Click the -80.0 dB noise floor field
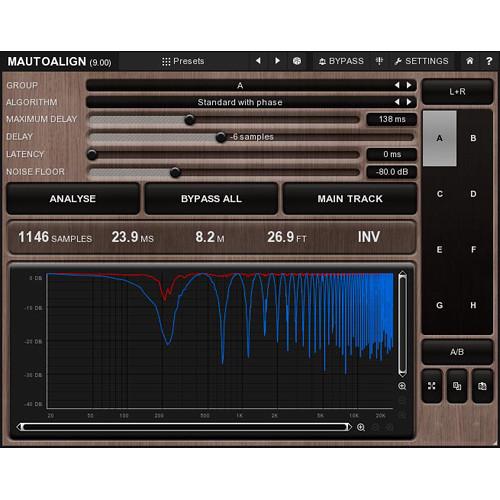This screenshot has width=500, height=500. click(x=392, y=172)
